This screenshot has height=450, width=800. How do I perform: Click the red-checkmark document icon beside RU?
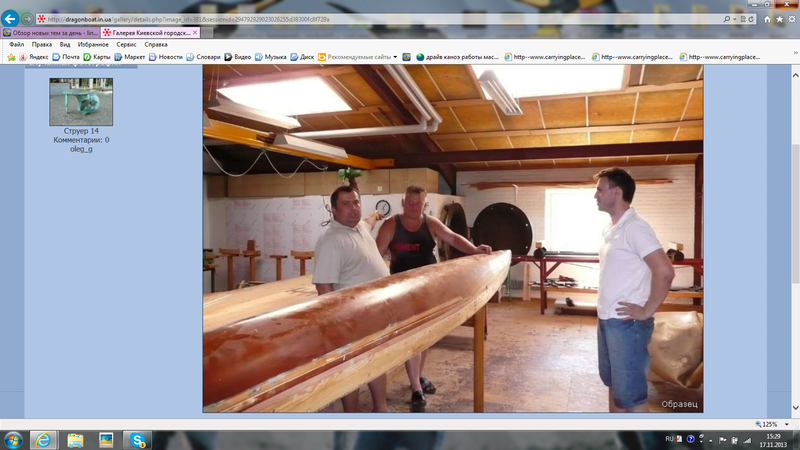(x=679, y=439)
